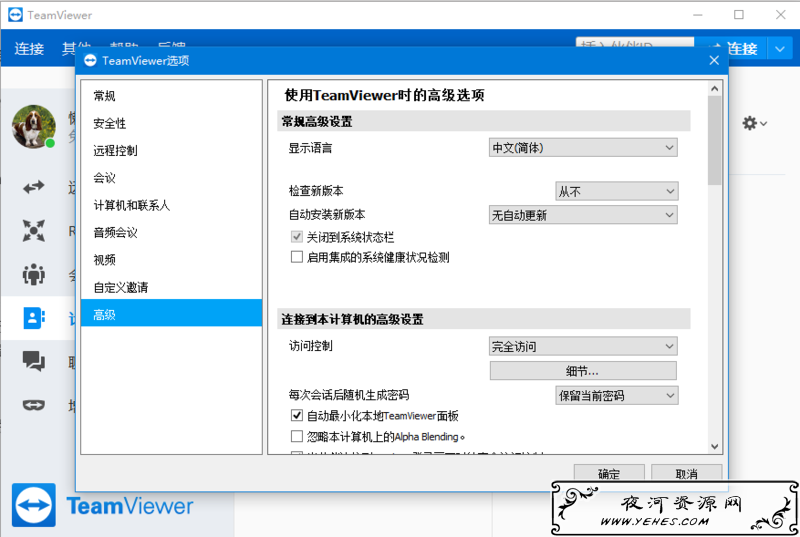Toggle 关闭到系统状态栏 checkbox

pyautogui.click(x=296, y=237)
